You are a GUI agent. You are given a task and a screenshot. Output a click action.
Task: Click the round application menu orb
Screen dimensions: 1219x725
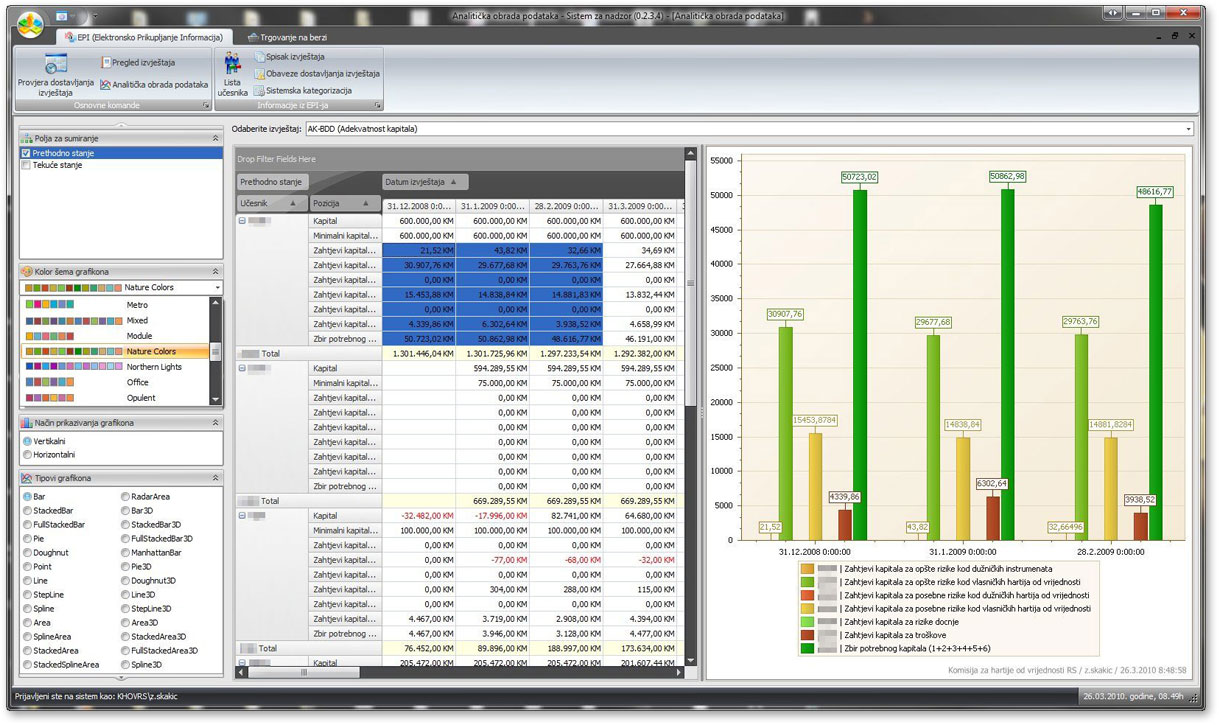[x=31, y=22]
